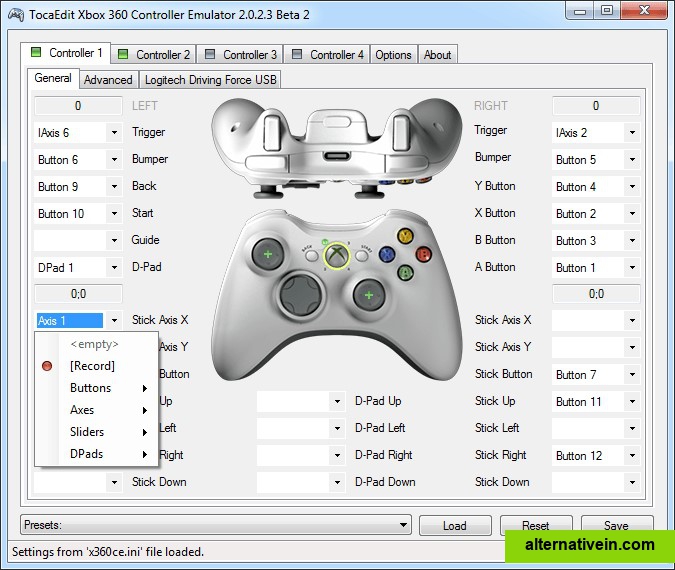Click the Y button on controller image
Image resolution: width=675 pixels, height=570 pixels.
pyautogui.click(x=405, y=236)
